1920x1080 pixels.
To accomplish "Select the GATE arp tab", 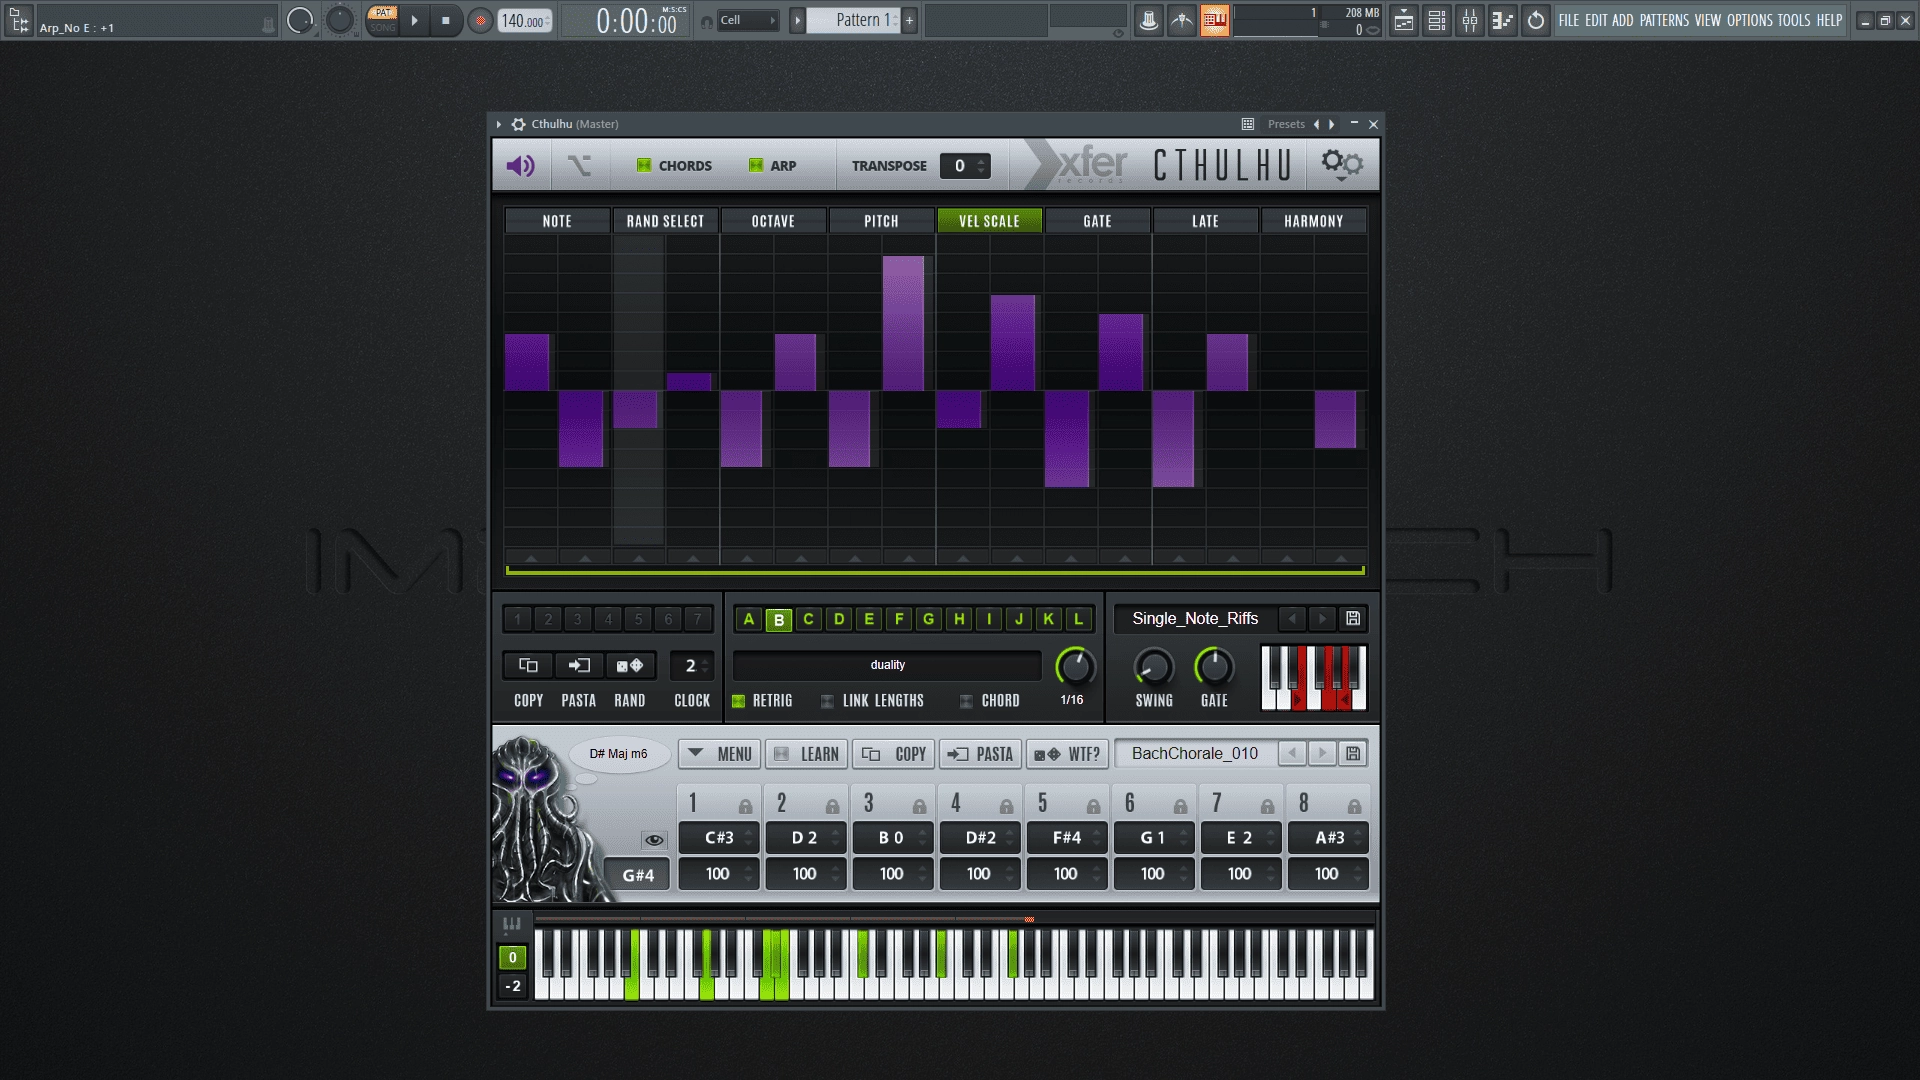I will click(1097, 221).
